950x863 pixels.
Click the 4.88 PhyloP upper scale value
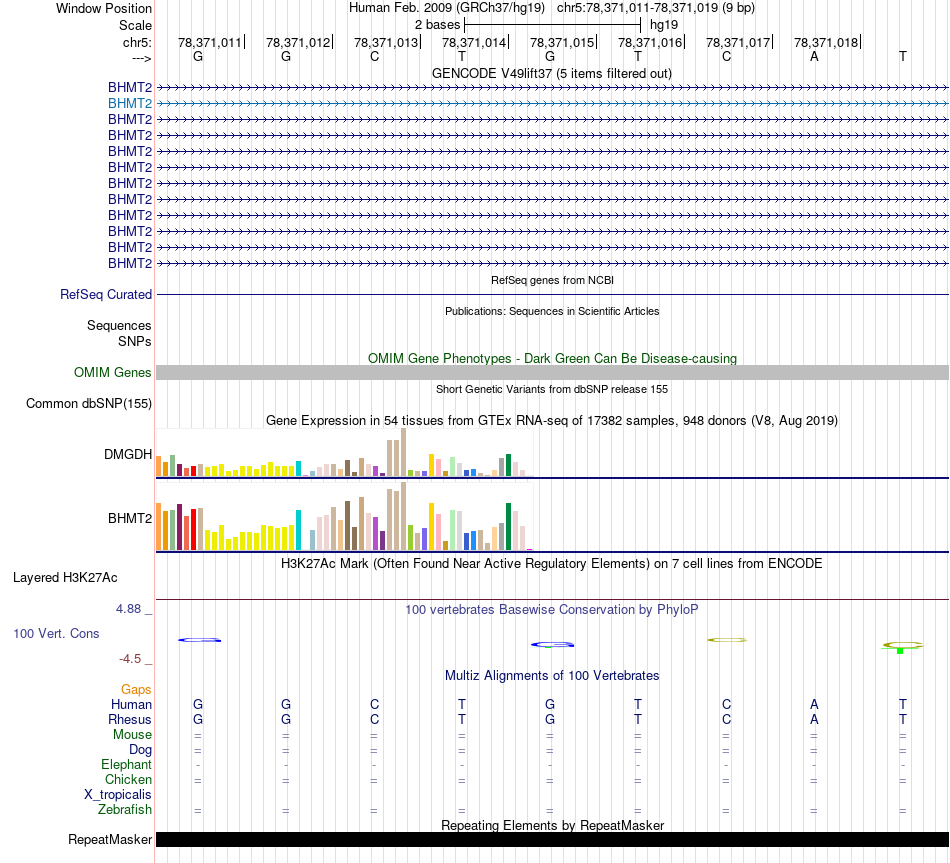tap(128, 609)
